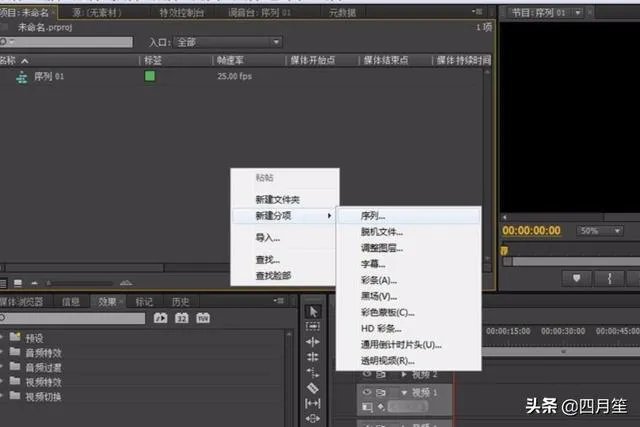Click the green label swatch of 序列 01
The image size is (640, 427).
[x=150, y=76]
